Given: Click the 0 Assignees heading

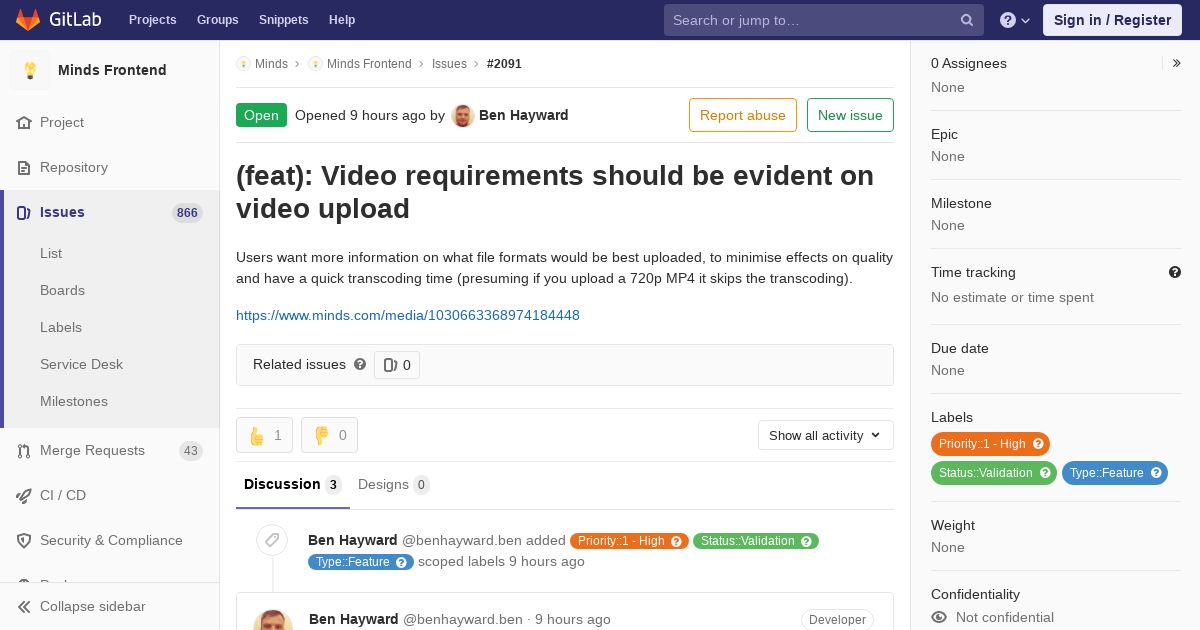Looking at the screenshot, I should coord(969,63).
